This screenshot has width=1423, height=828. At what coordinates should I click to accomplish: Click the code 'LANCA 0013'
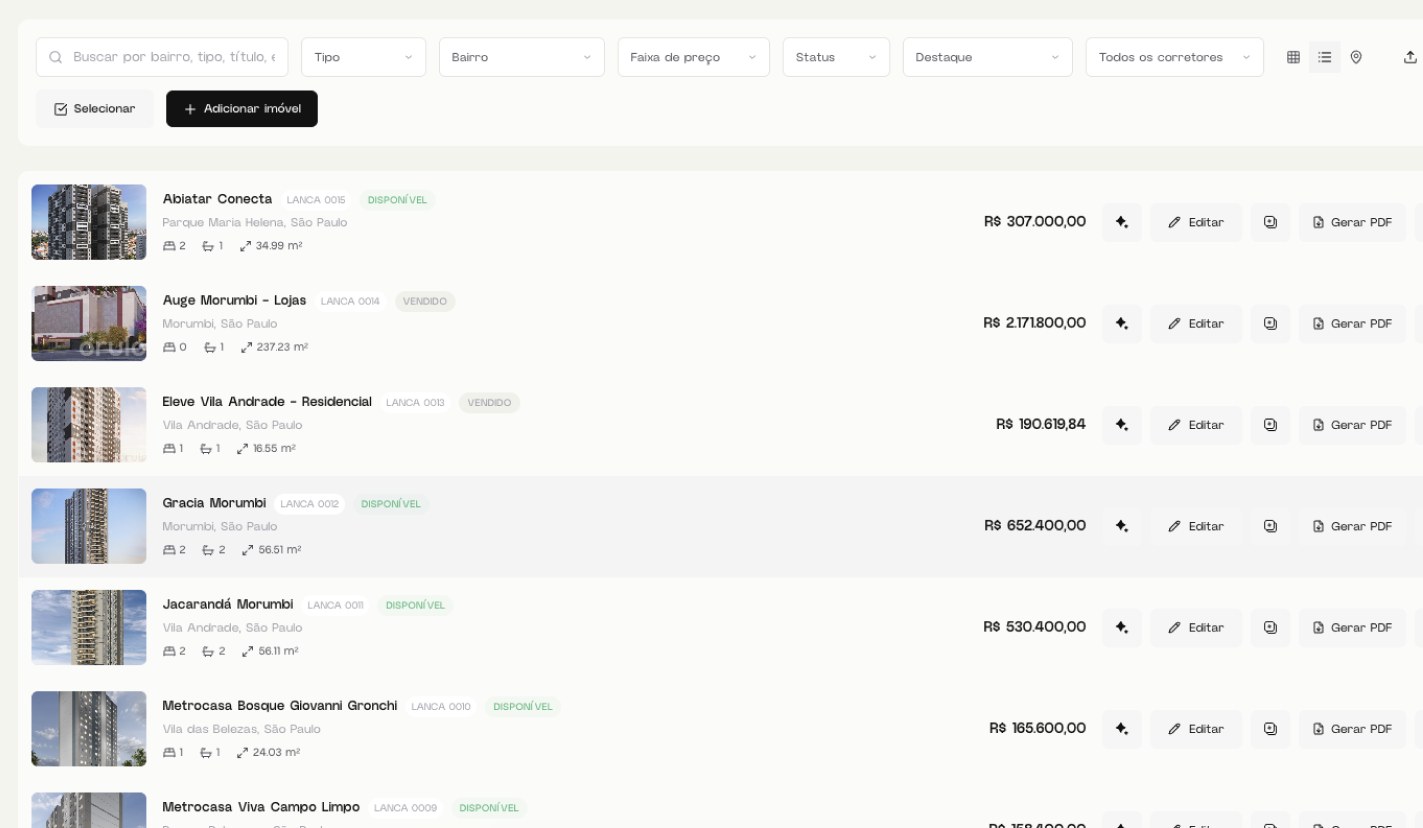pos(415,403)
